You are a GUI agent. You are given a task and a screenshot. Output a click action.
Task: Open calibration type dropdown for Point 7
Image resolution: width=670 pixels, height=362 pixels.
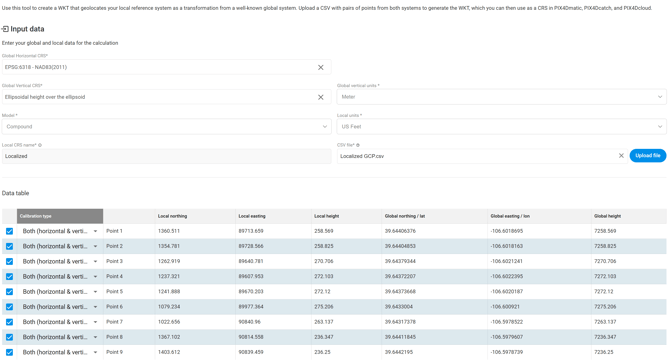pyautogui.click(x=60, y=322)
